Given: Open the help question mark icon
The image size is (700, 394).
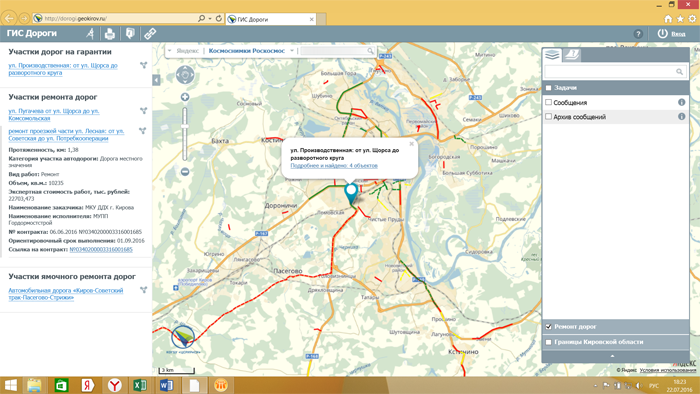Looking at the screenshot, I should click(638, 34).
